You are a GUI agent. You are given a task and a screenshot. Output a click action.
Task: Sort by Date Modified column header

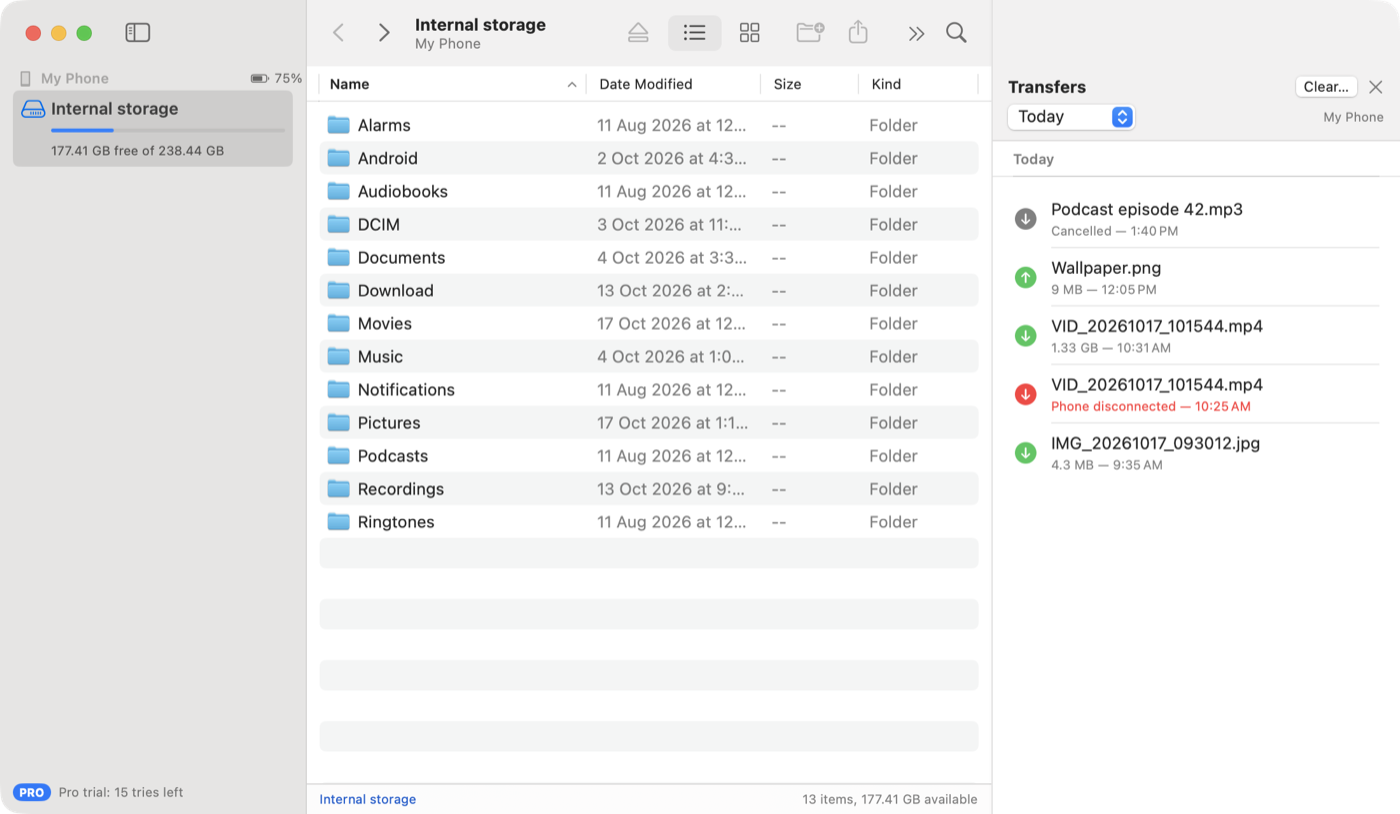pos(673,84)
